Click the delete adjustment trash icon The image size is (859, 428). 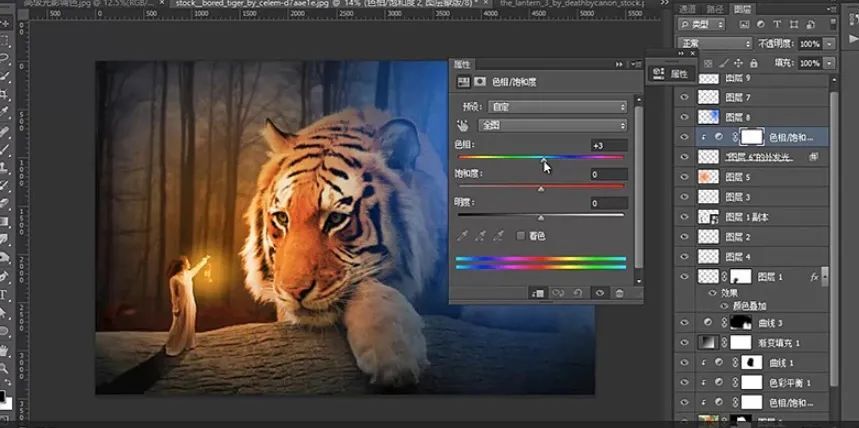(x=619, y=293)
